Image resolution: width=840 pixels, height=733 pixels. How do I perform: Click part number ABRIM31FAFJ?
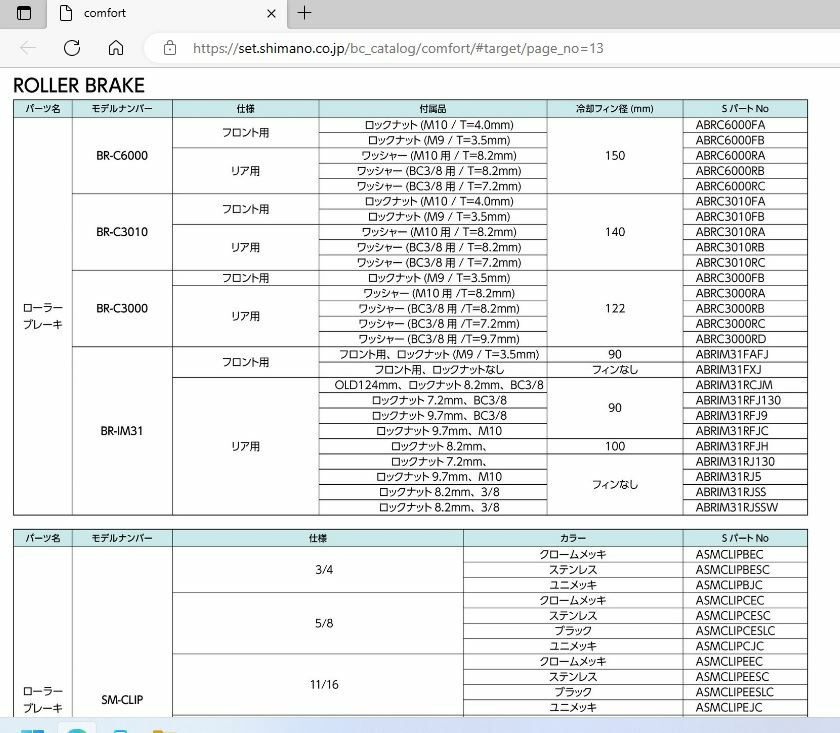pyautogui.click(x=732, y=354)
